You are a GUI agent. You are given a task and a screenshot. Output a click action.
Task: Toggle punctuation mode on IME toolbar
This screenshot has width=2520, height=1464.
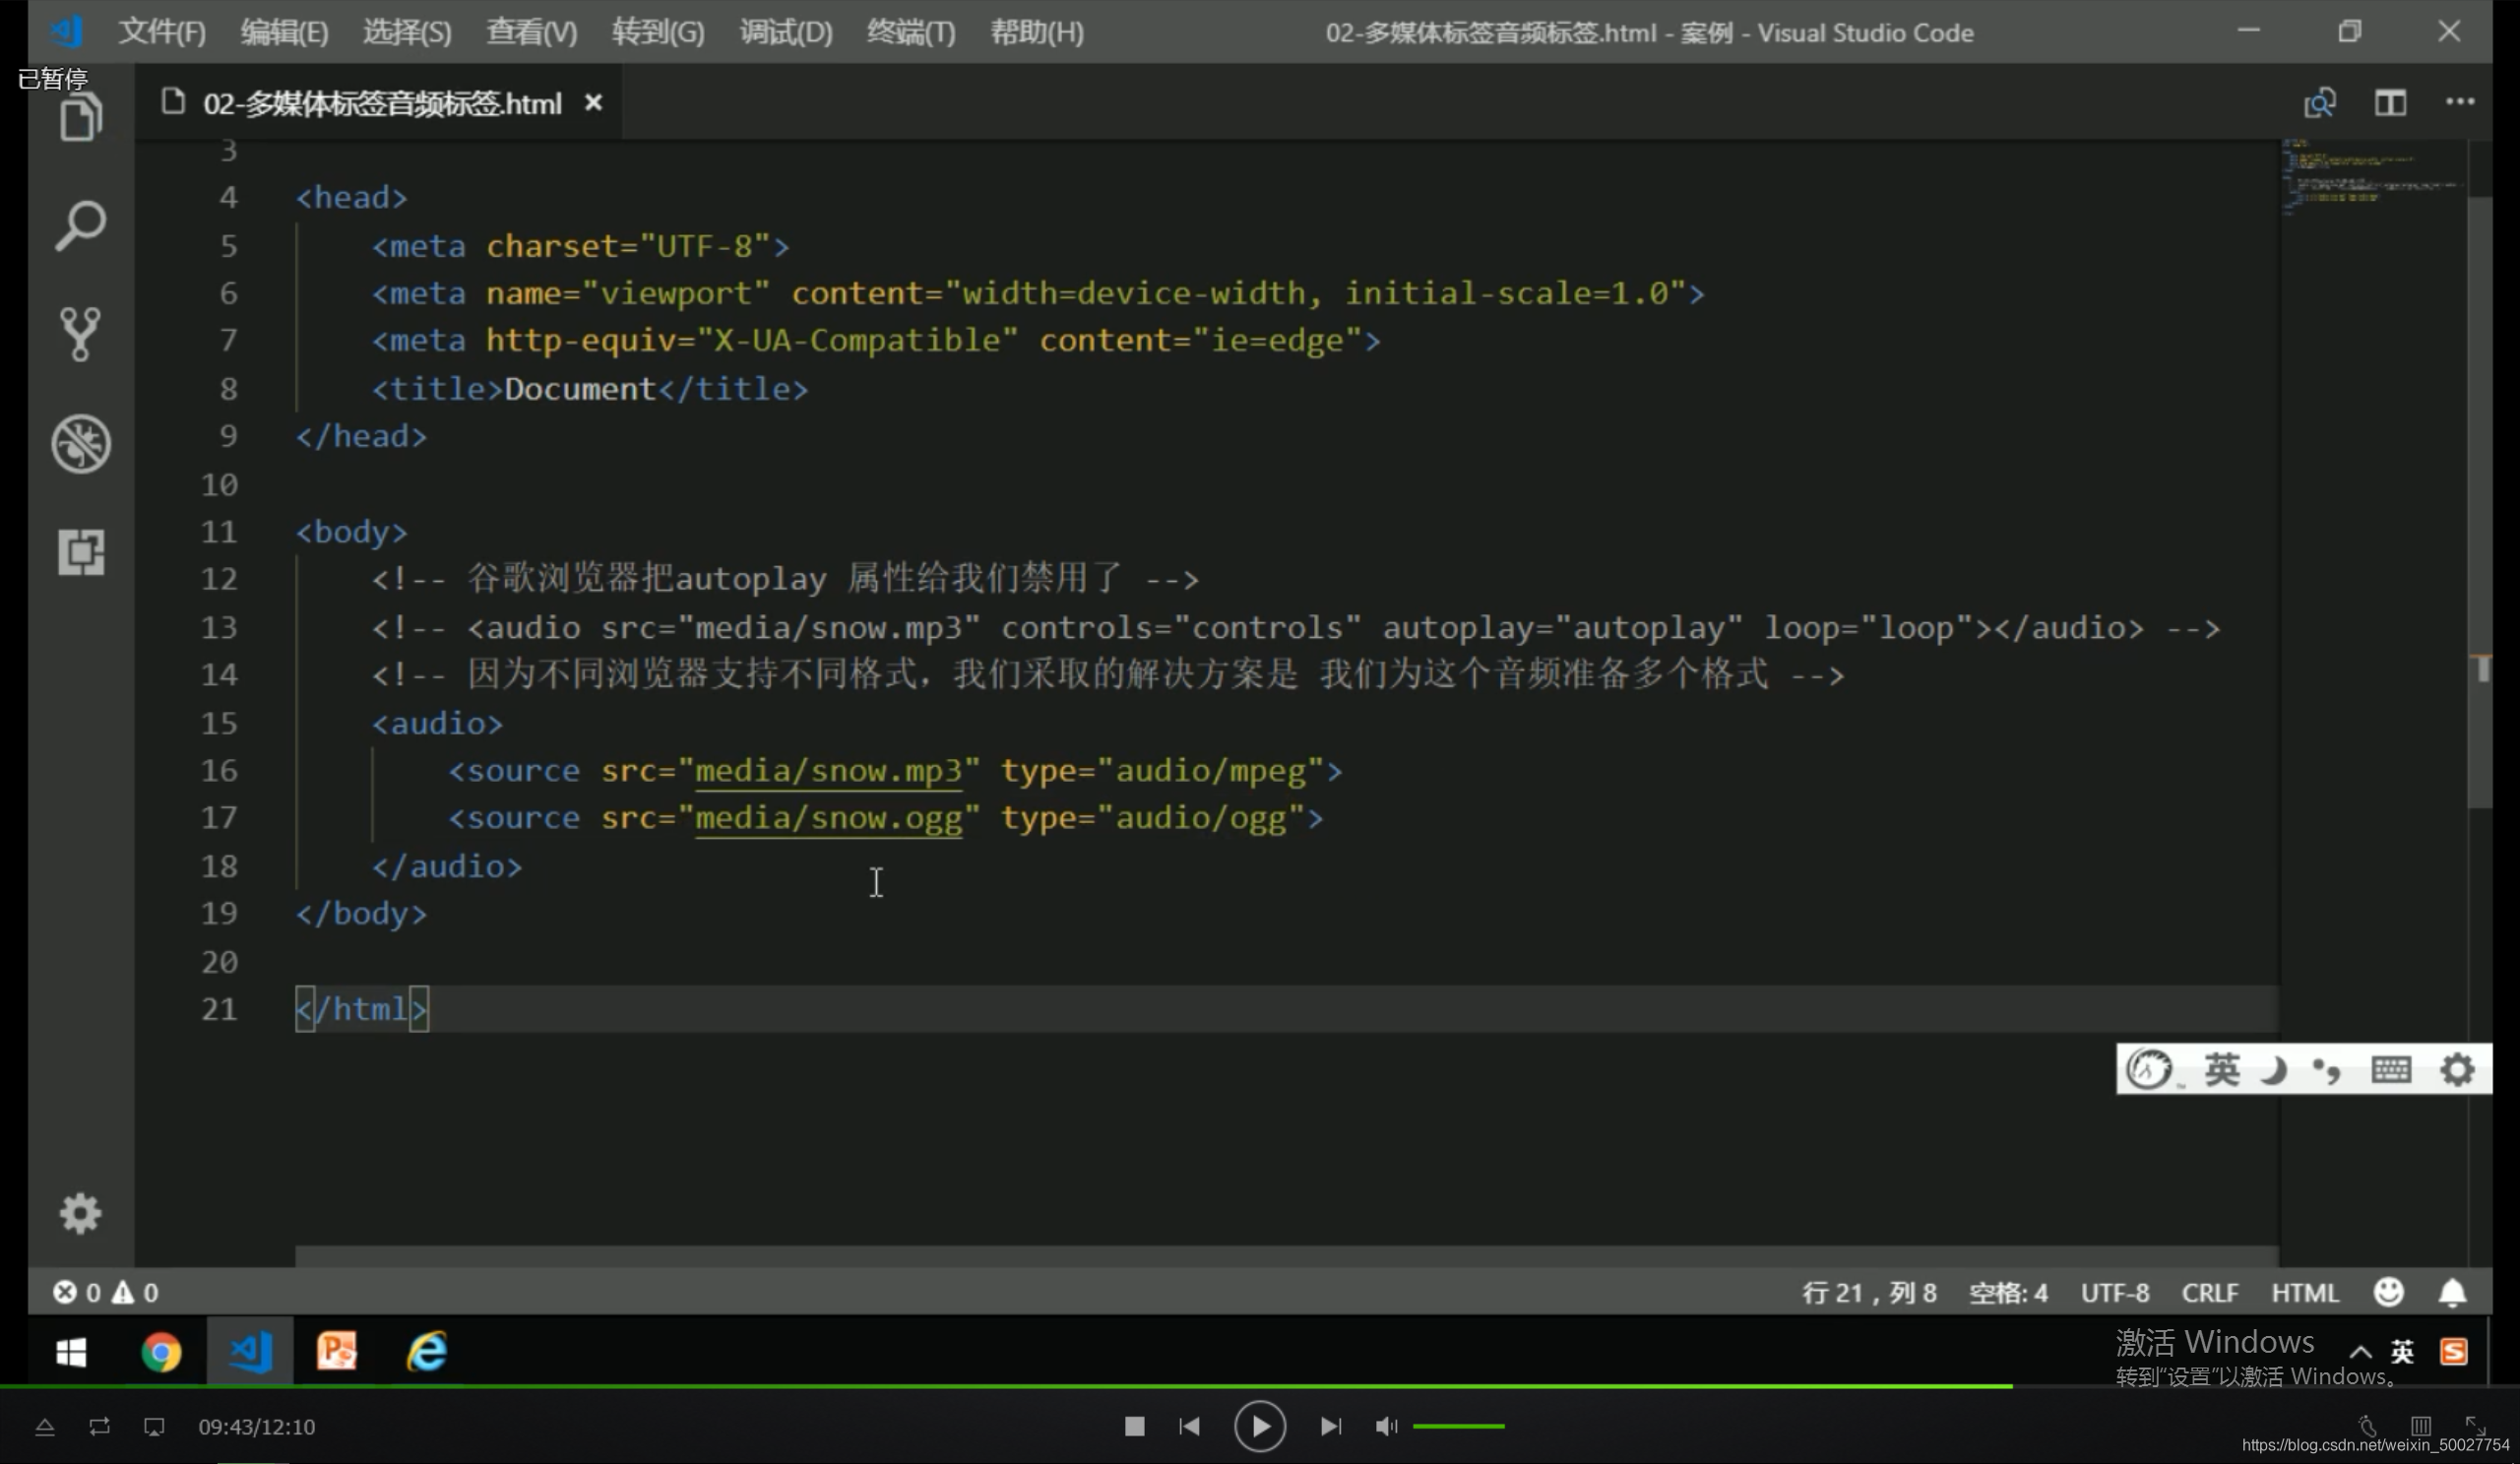[2327, 1070]
